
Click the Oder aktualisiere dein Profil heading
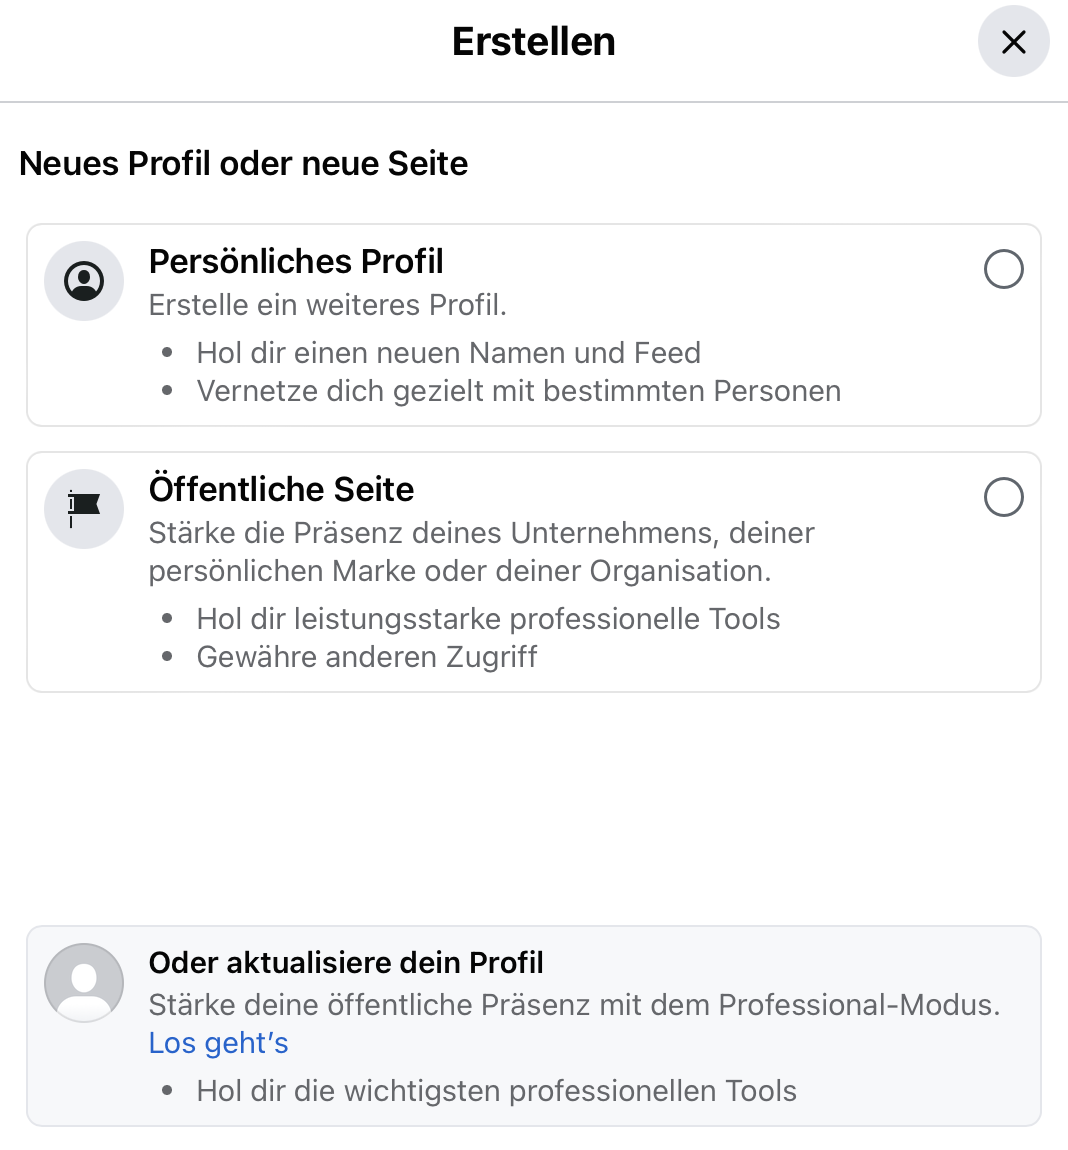(346, 963)
